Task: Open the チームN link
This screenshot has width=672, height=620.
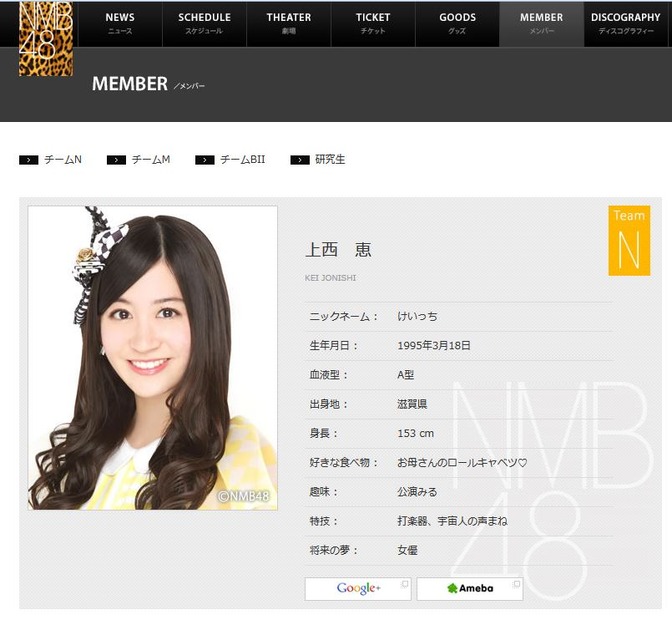Action: [x=63, y=159]
